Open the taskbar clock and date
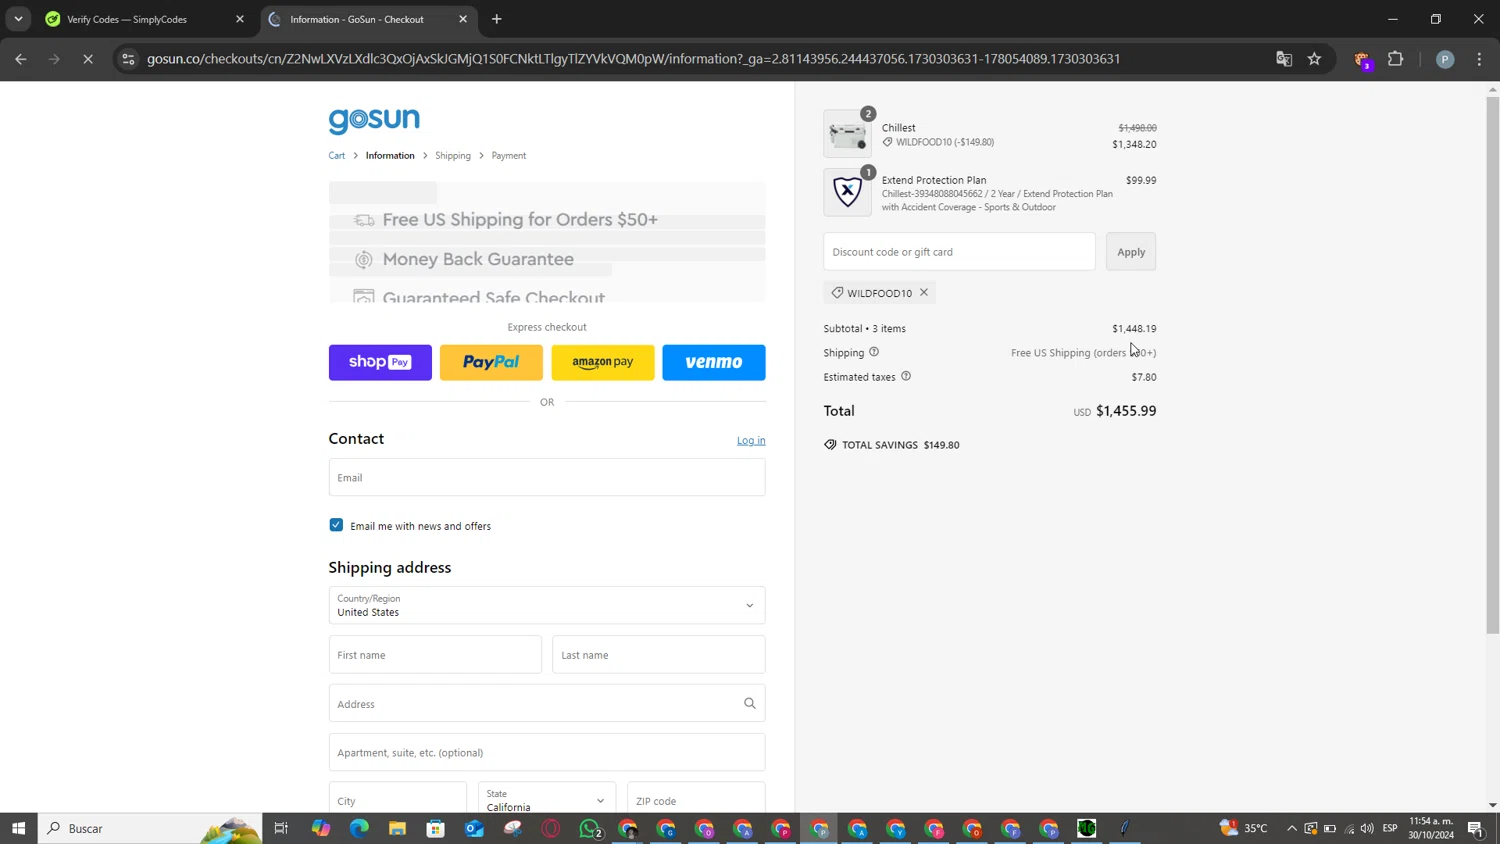 (1431, 828)
